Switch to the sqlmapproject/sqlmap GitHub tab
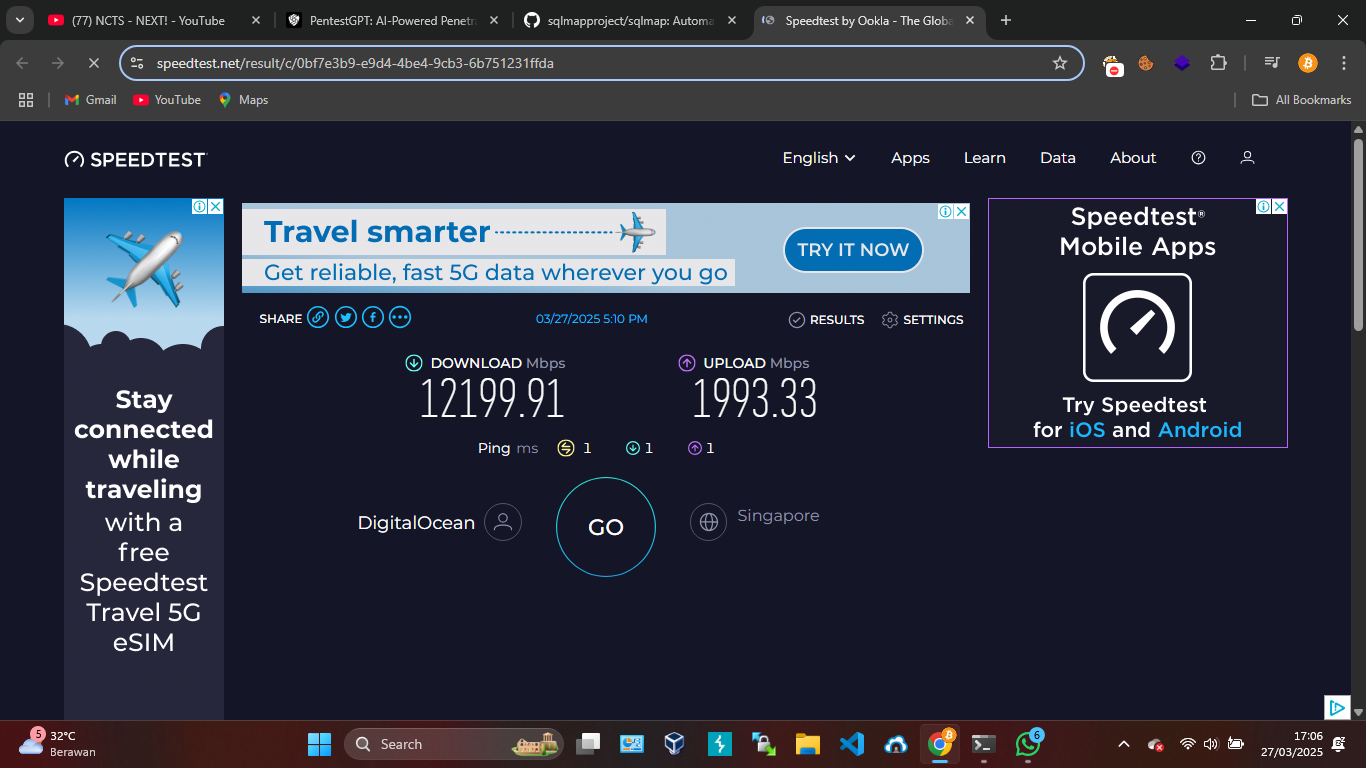 click(x=629, y=20)
